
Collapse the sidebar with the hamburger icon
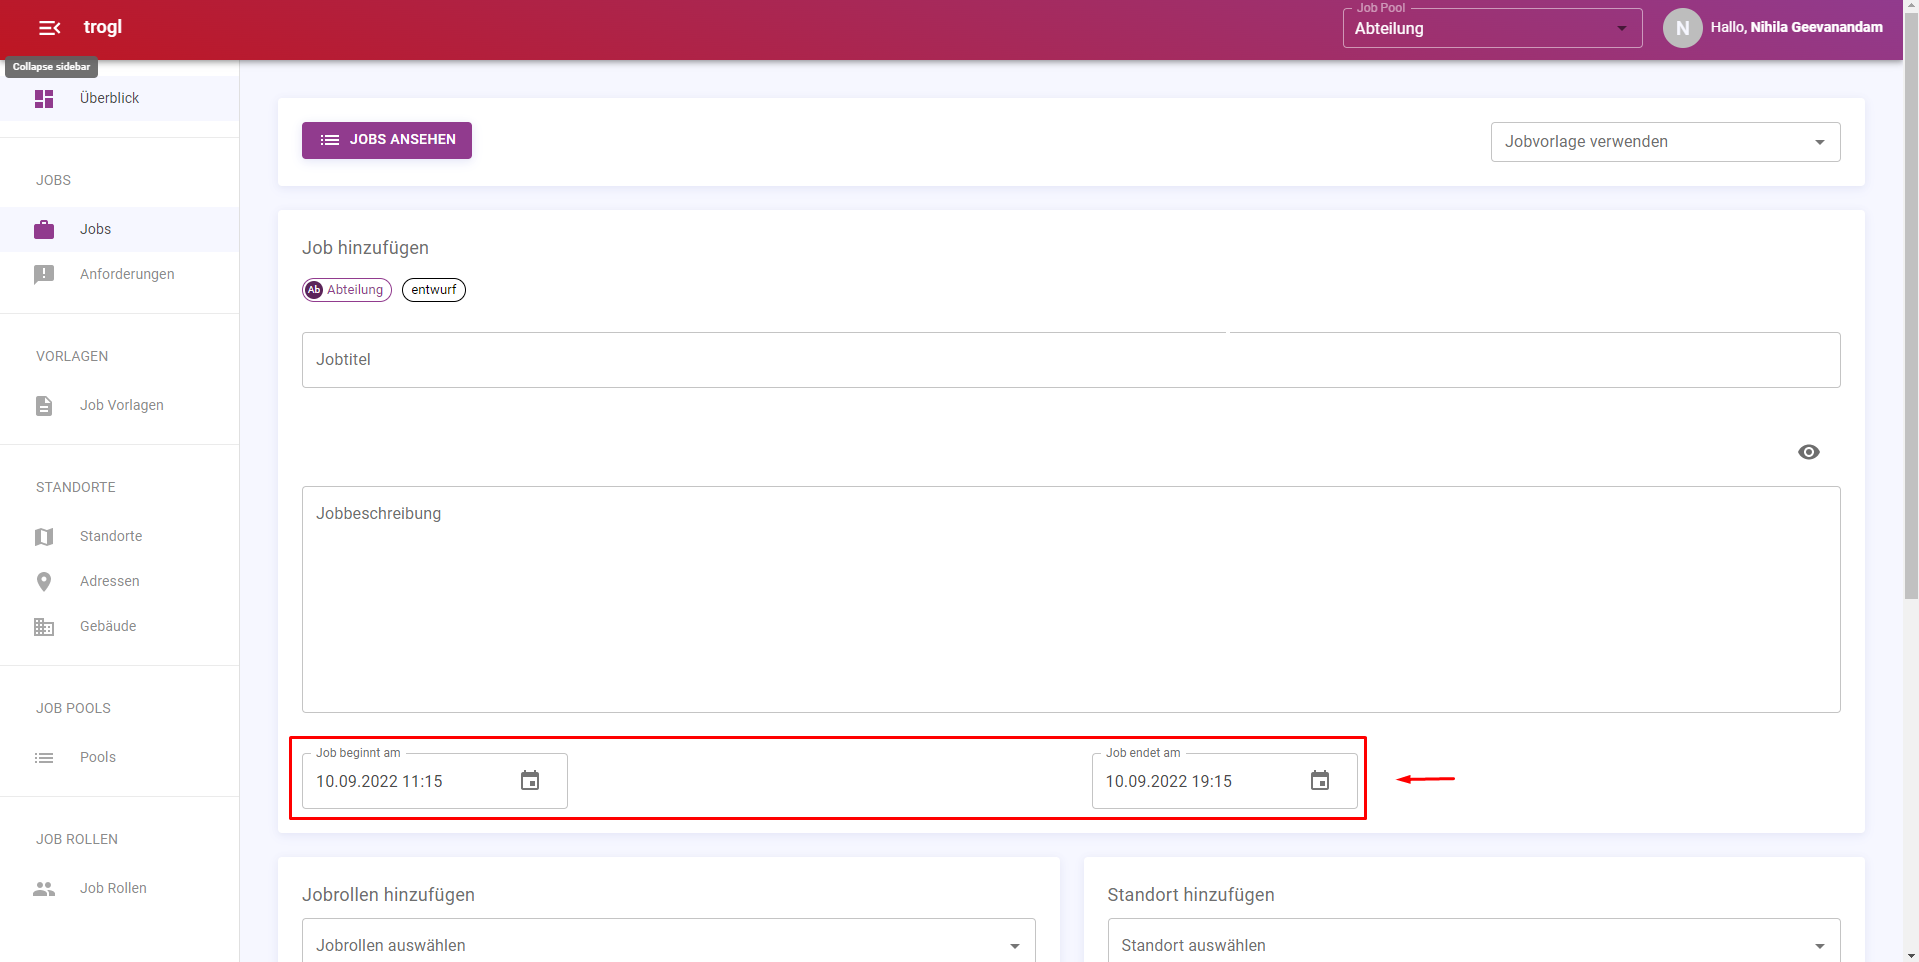pos(49,28)
